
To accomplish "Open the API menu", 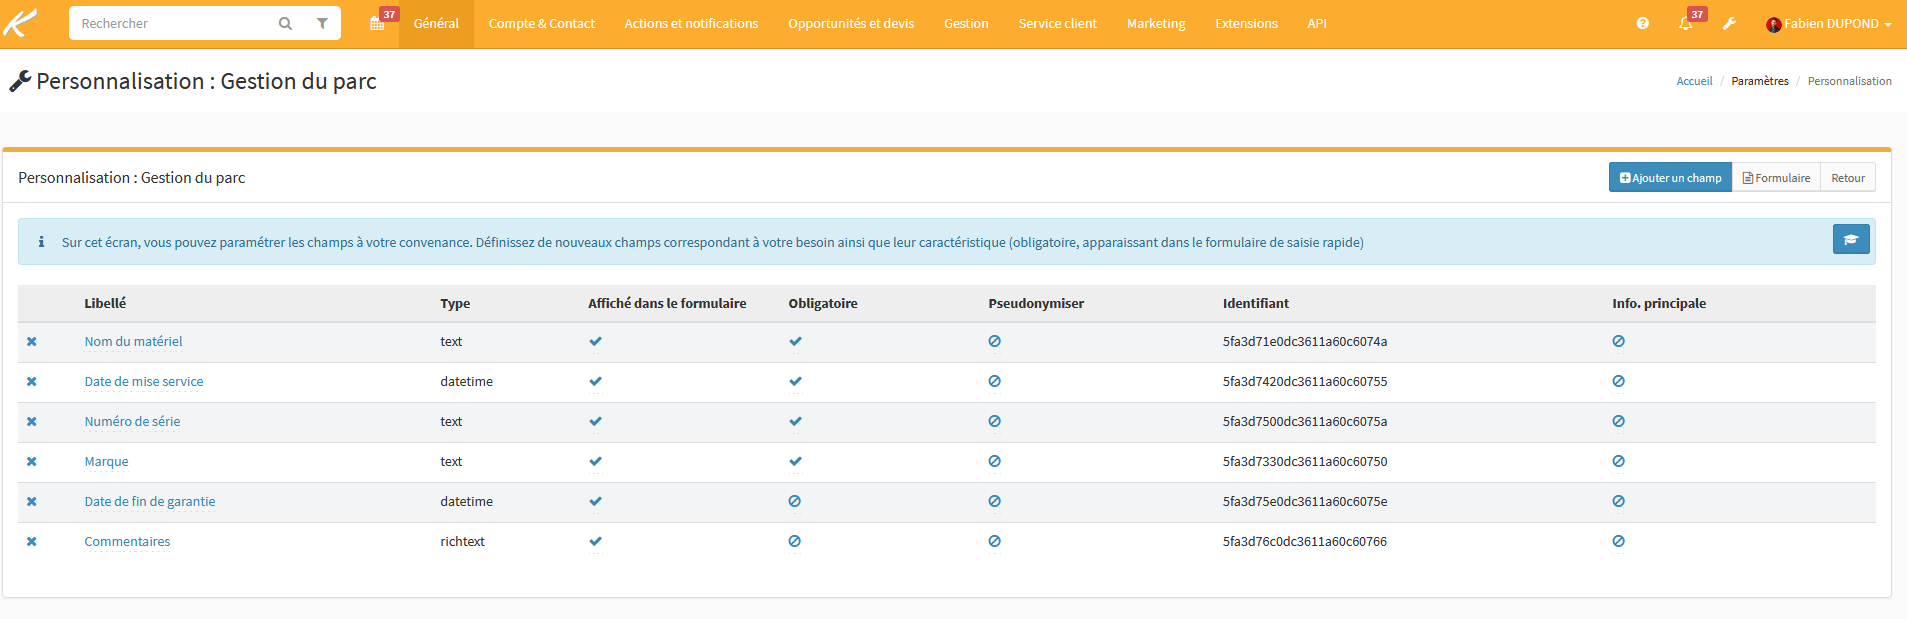I will 1317,23.
